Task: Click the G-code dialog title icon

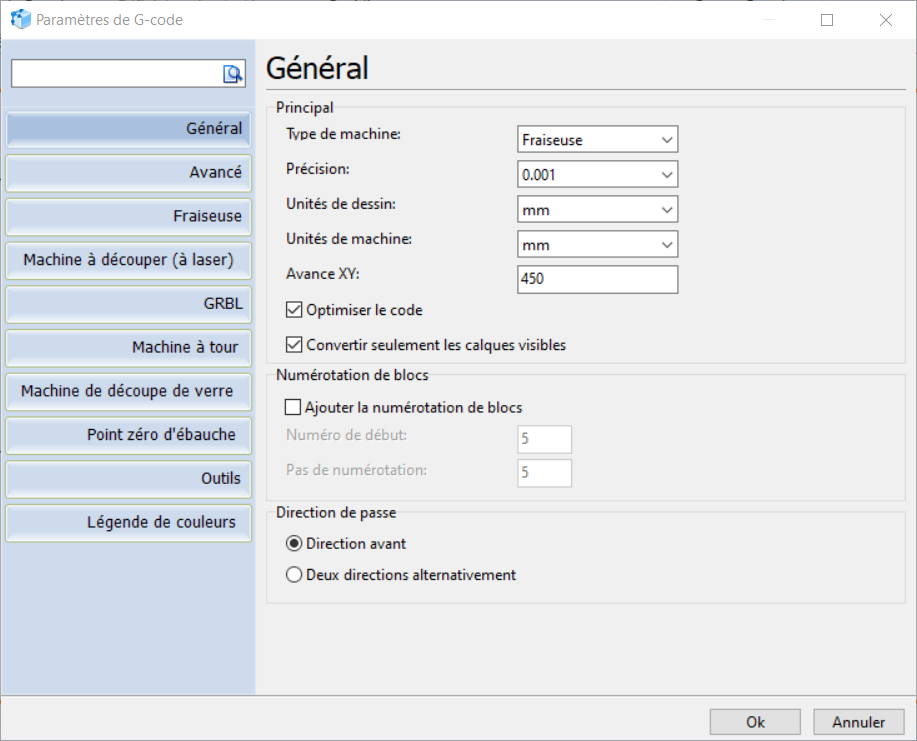Action: (20, 19)
